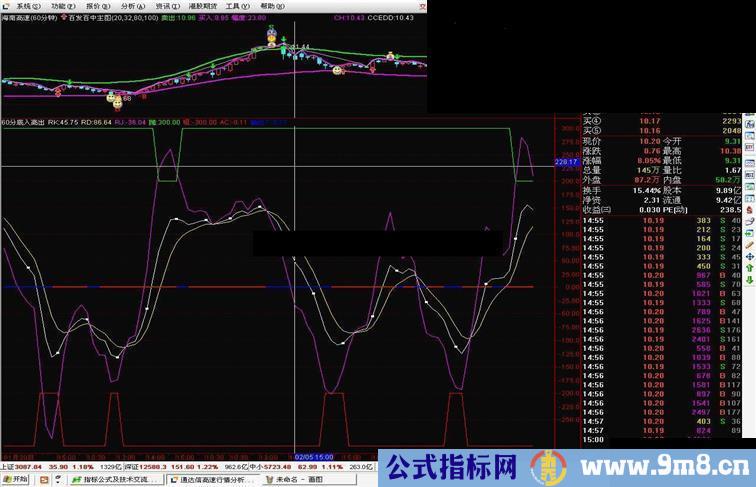Open the 工具 menu

(x=232, y=5)
